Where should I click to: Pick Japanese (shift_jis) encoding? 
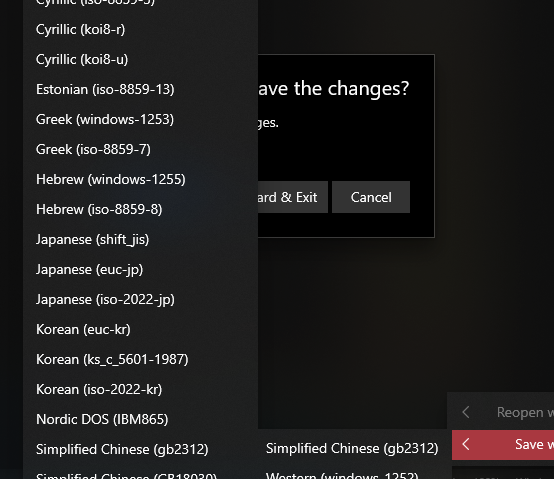(x=140, y=240)
